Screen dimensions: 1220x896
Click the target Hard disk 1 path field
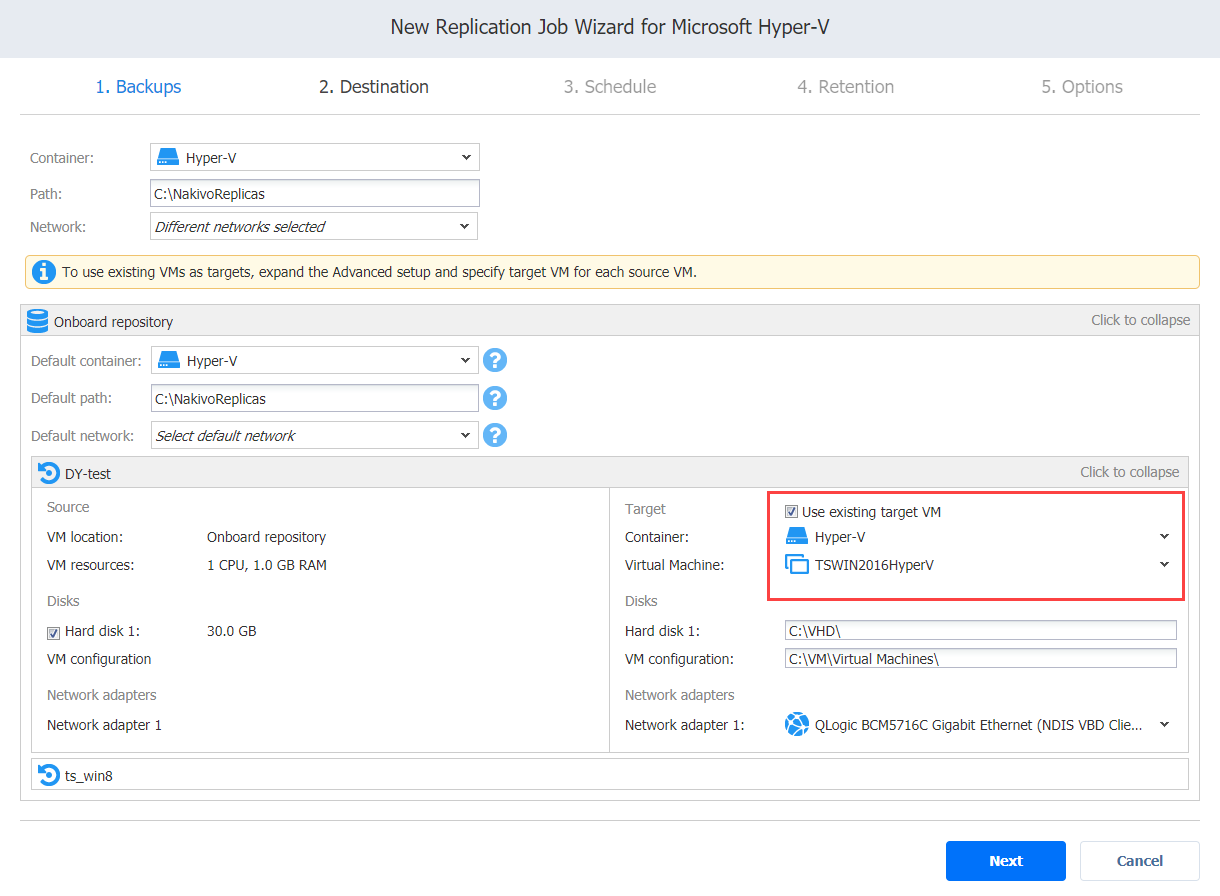click(x=981, y=631)
